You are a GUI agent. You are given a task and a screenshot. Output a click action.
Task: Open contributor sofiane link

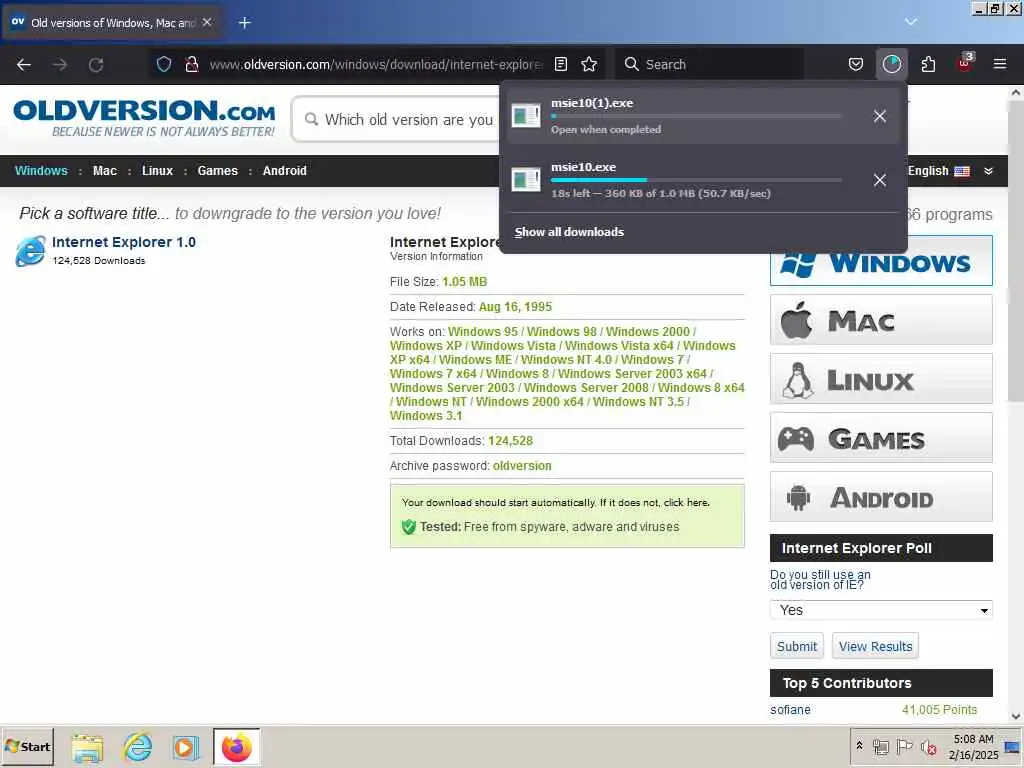coord(790,710)
